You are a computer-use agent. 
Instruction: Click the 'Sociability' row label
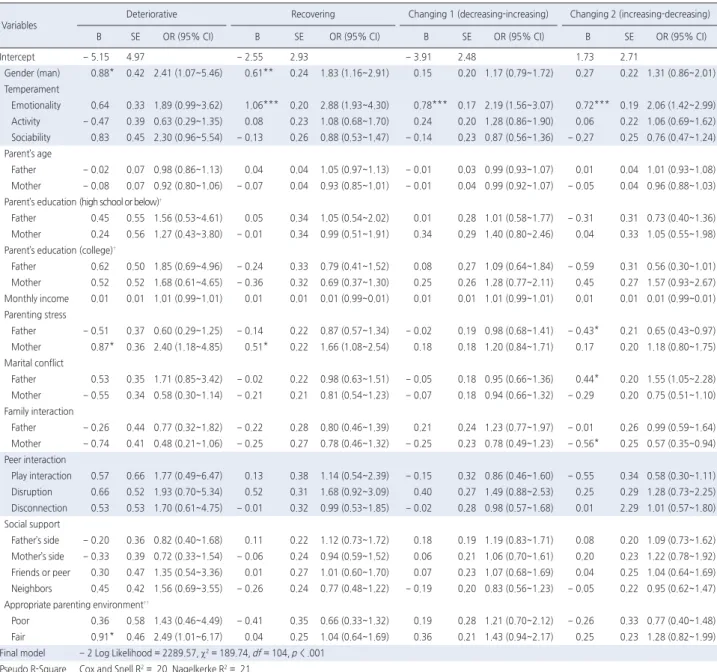pos(31,137)
